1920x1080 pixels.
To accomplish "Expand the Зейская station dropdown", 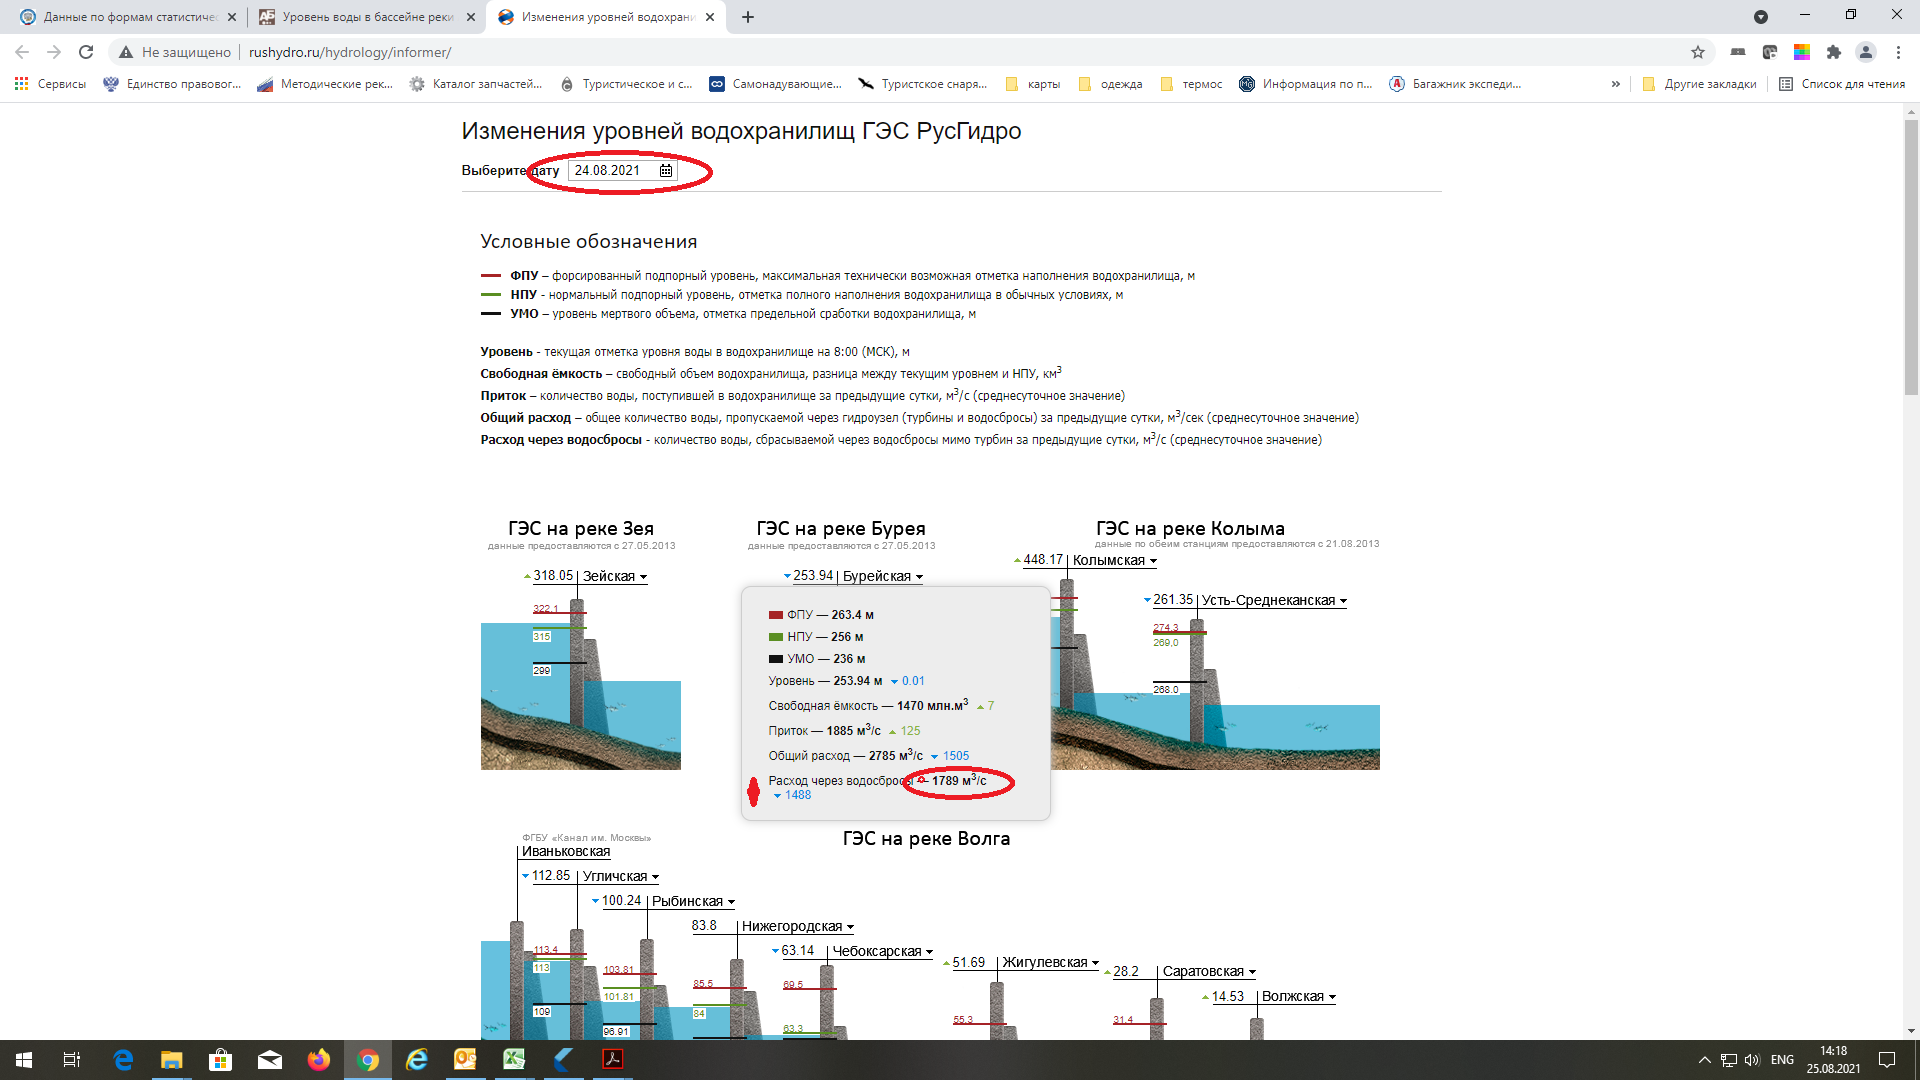I will click(643, 577).
